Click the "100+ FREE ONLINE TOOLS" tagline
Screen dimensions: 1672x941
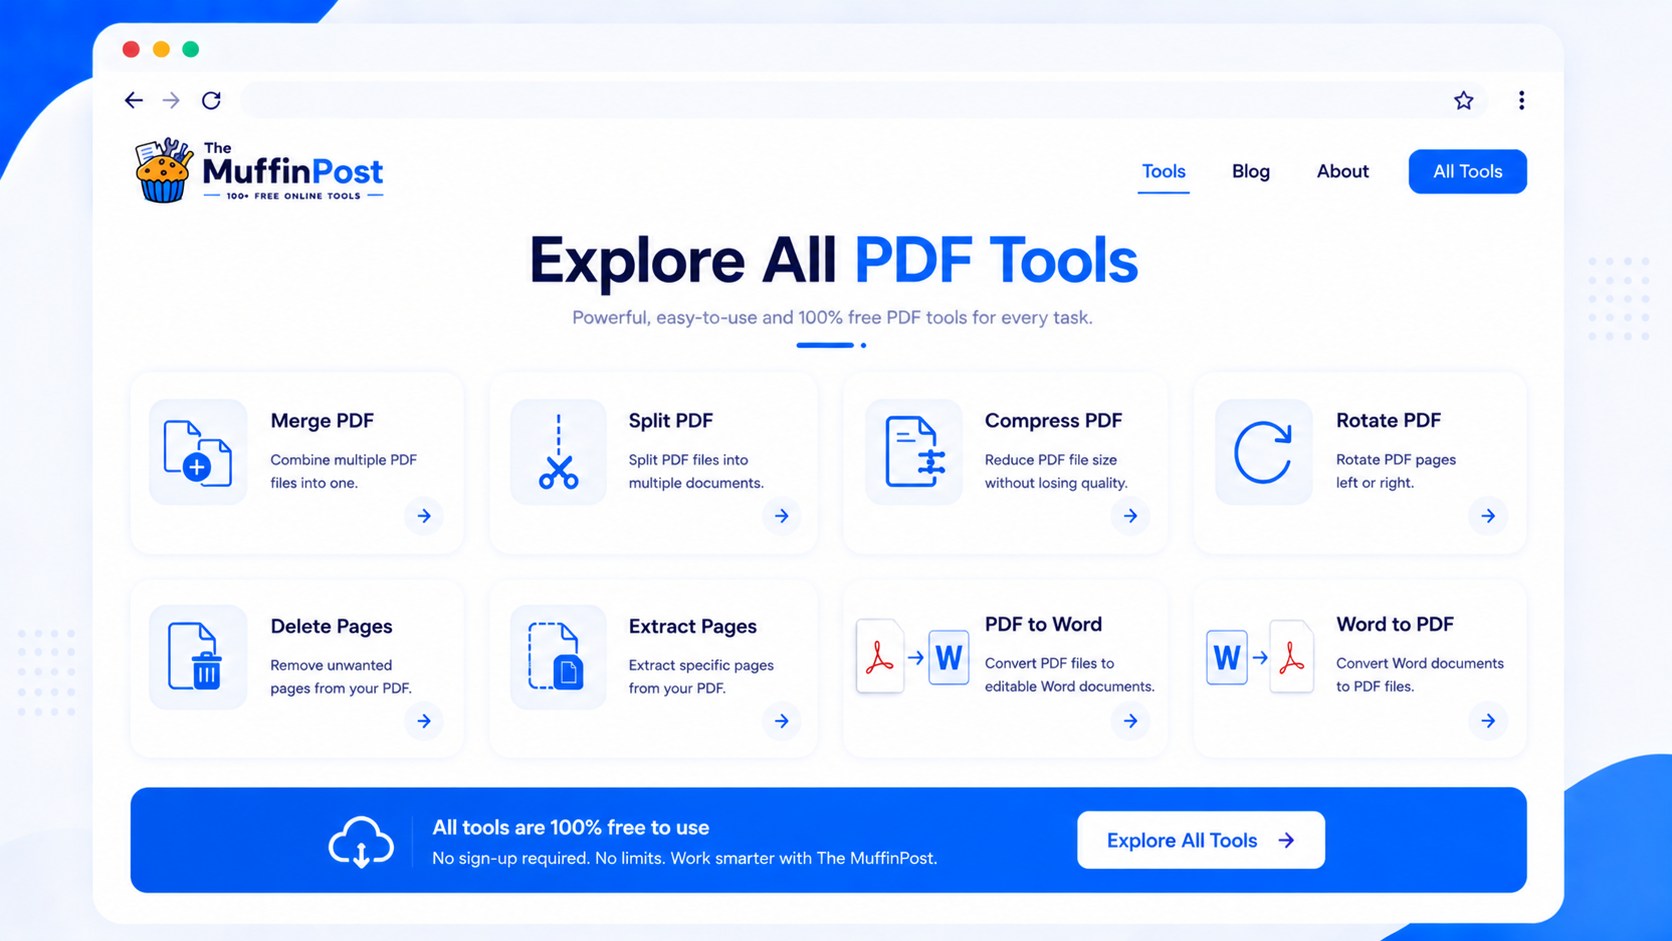click(293, 196)
